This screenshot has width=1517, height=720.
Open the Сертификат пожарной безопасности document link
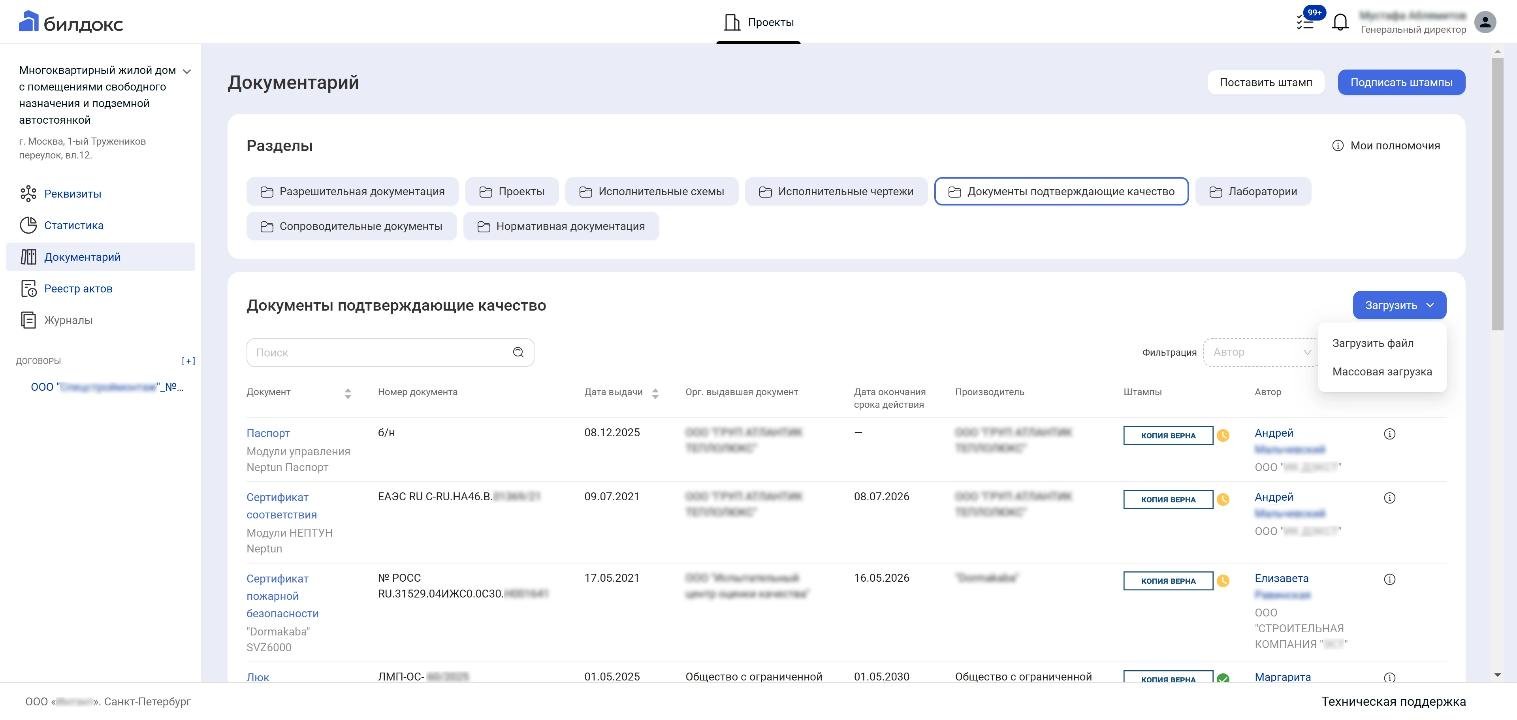[282, 596]
